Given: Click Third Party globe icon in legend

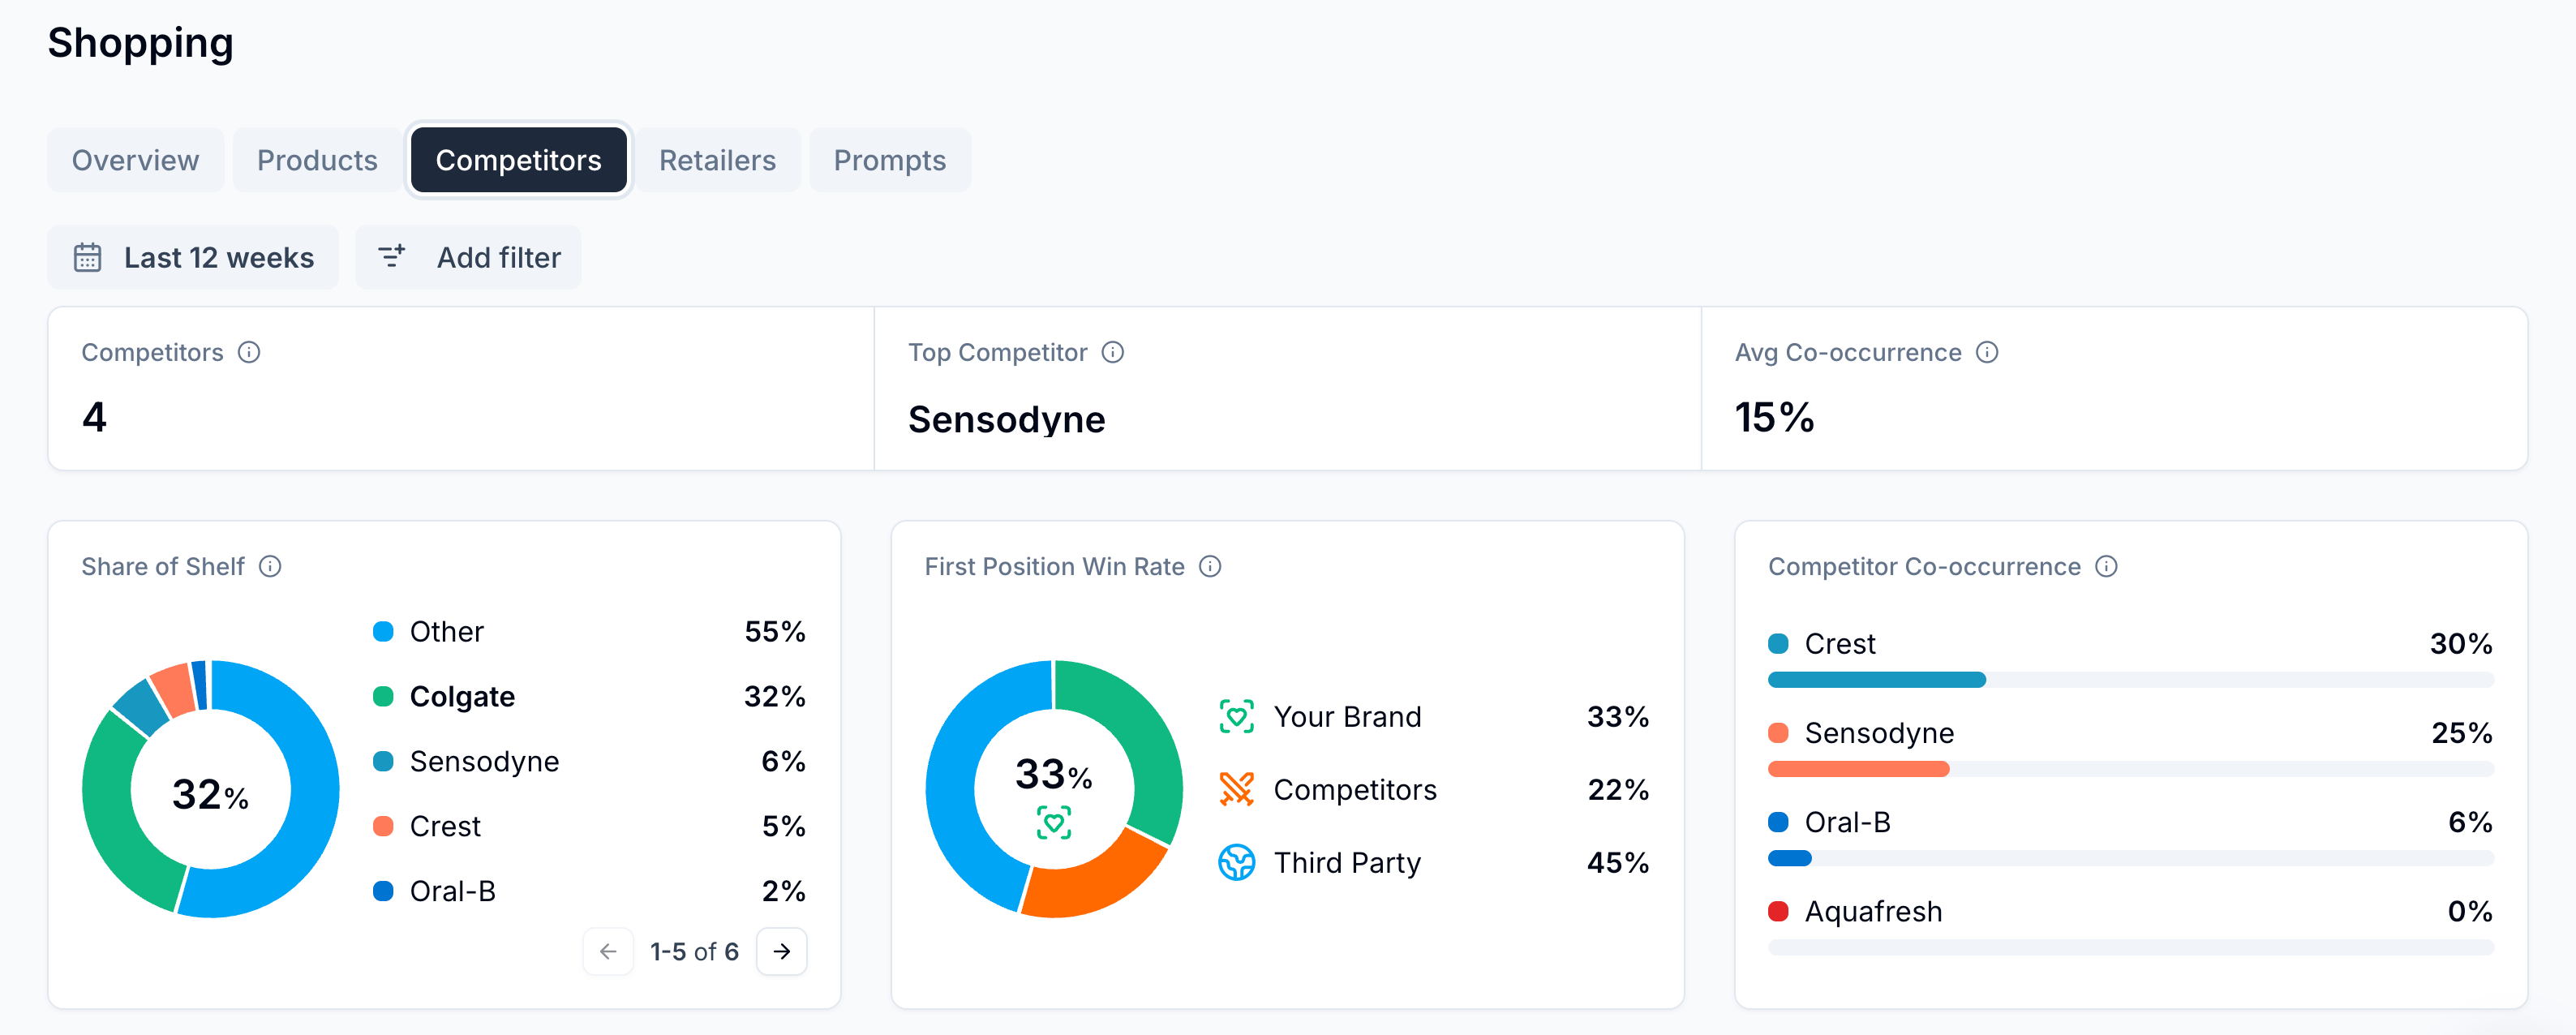Looking at the screenshot, I should pyautogui.click(x=1236, y=862).
